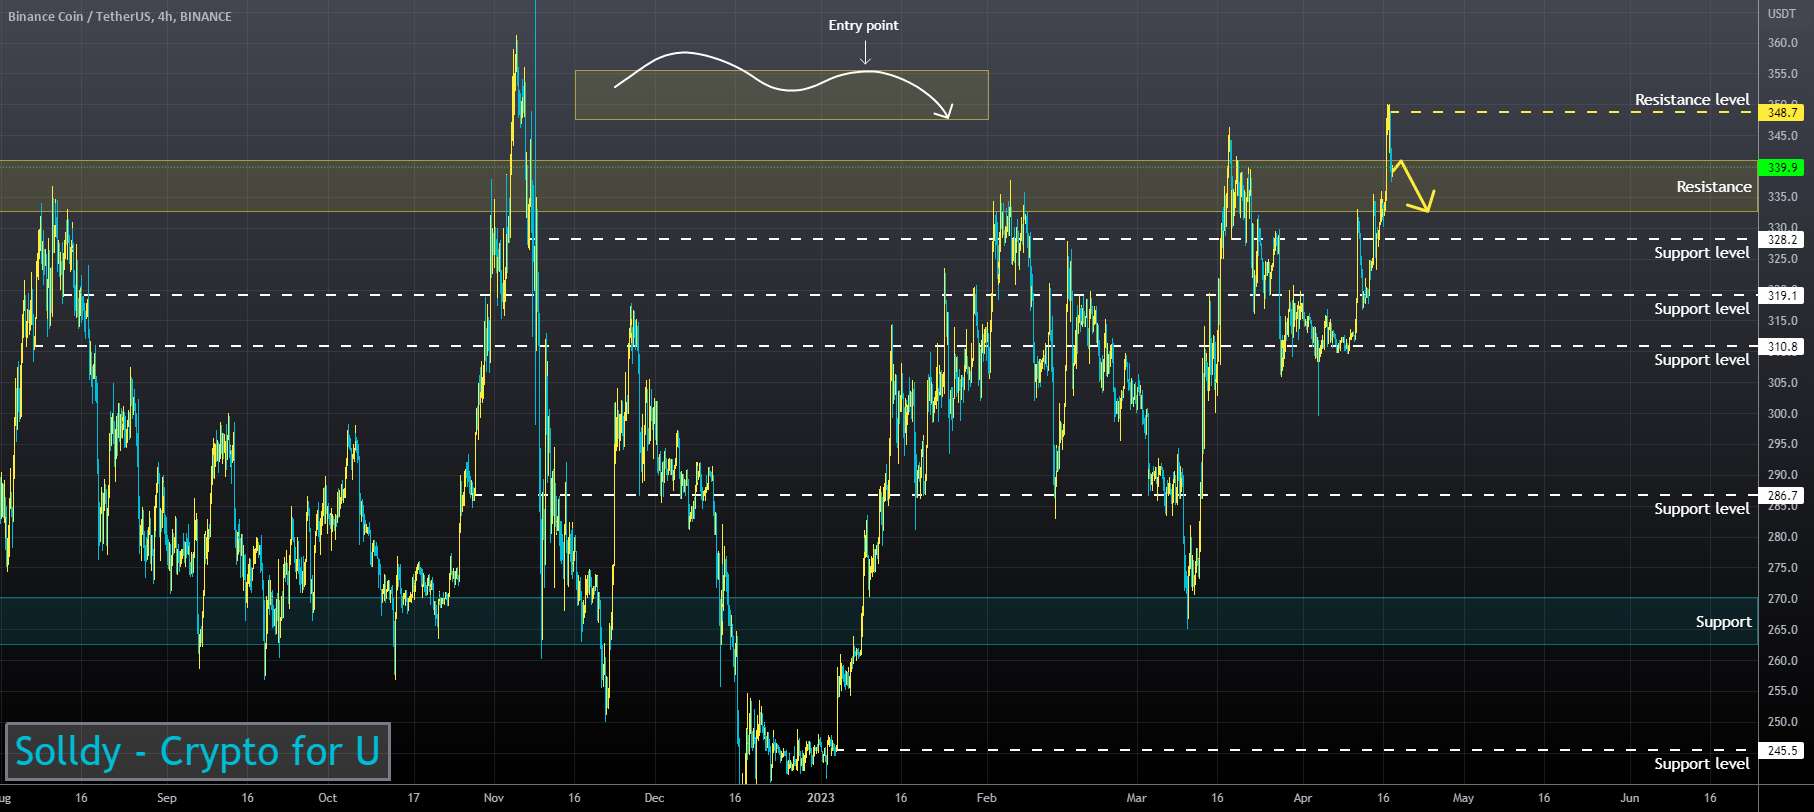This screenshot has width=1814, height=812.
Task: Select 'Support level' label under 328.2 line
Action: click(1701, 253)
